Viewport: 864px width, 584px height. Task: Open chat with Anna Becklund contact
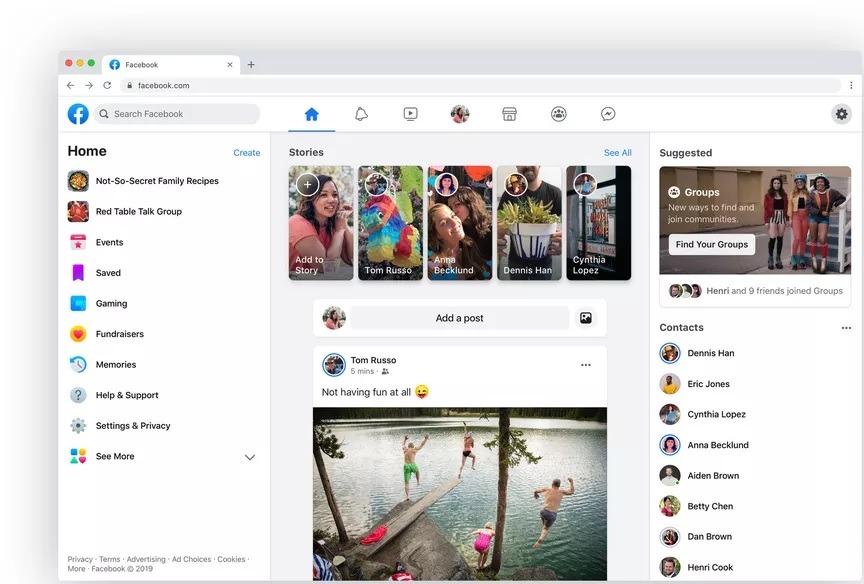point(705,445)
